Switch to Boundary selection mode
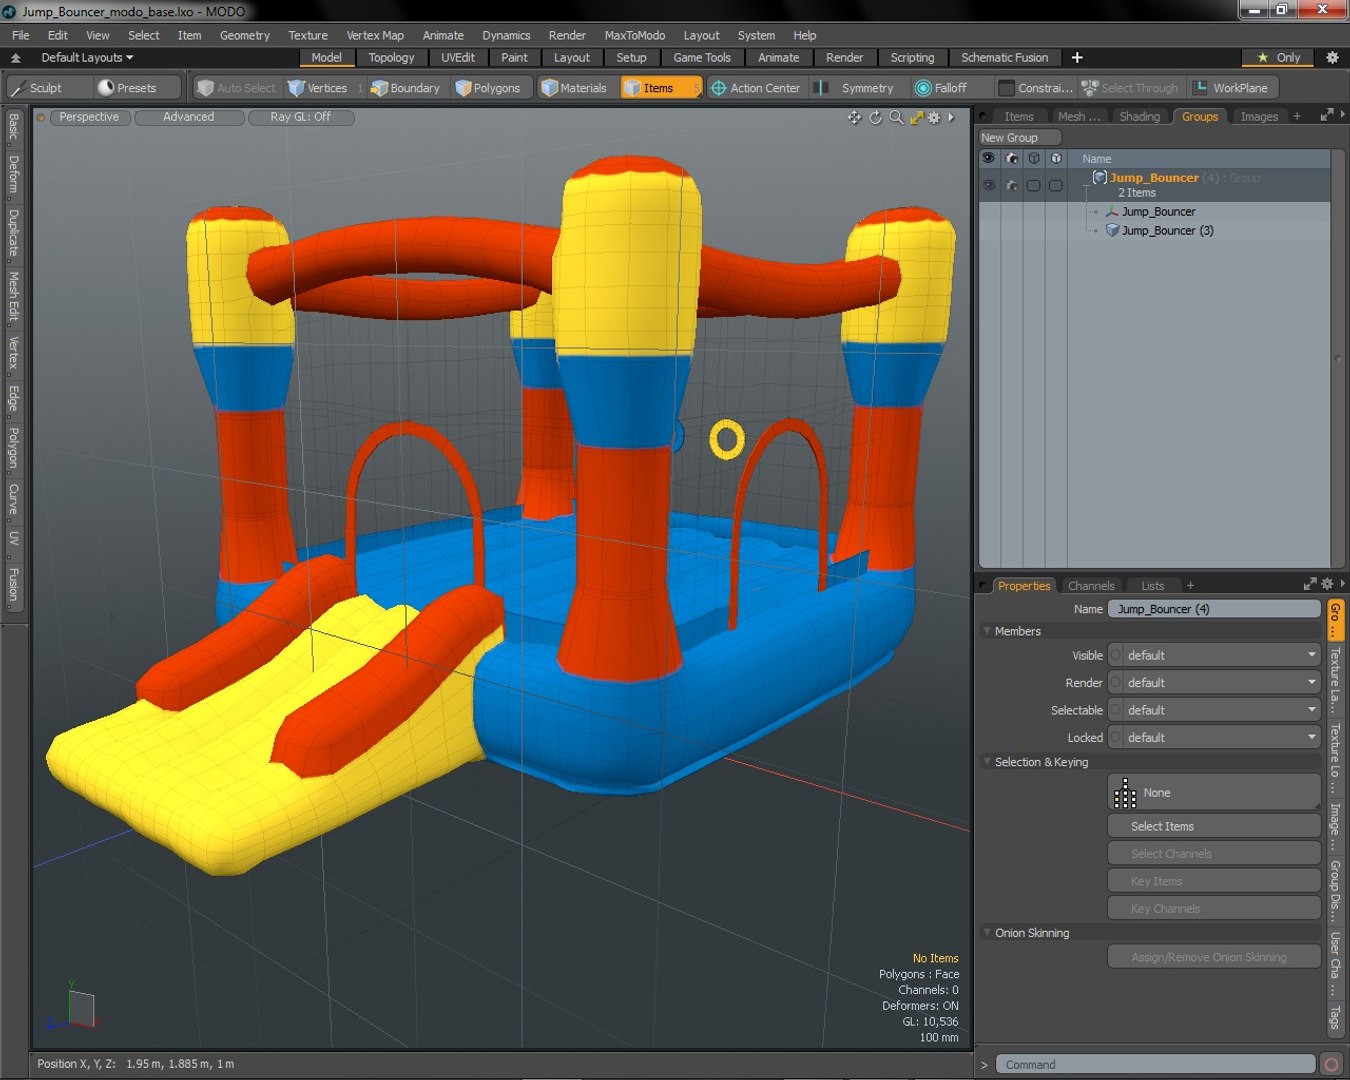 406,88
